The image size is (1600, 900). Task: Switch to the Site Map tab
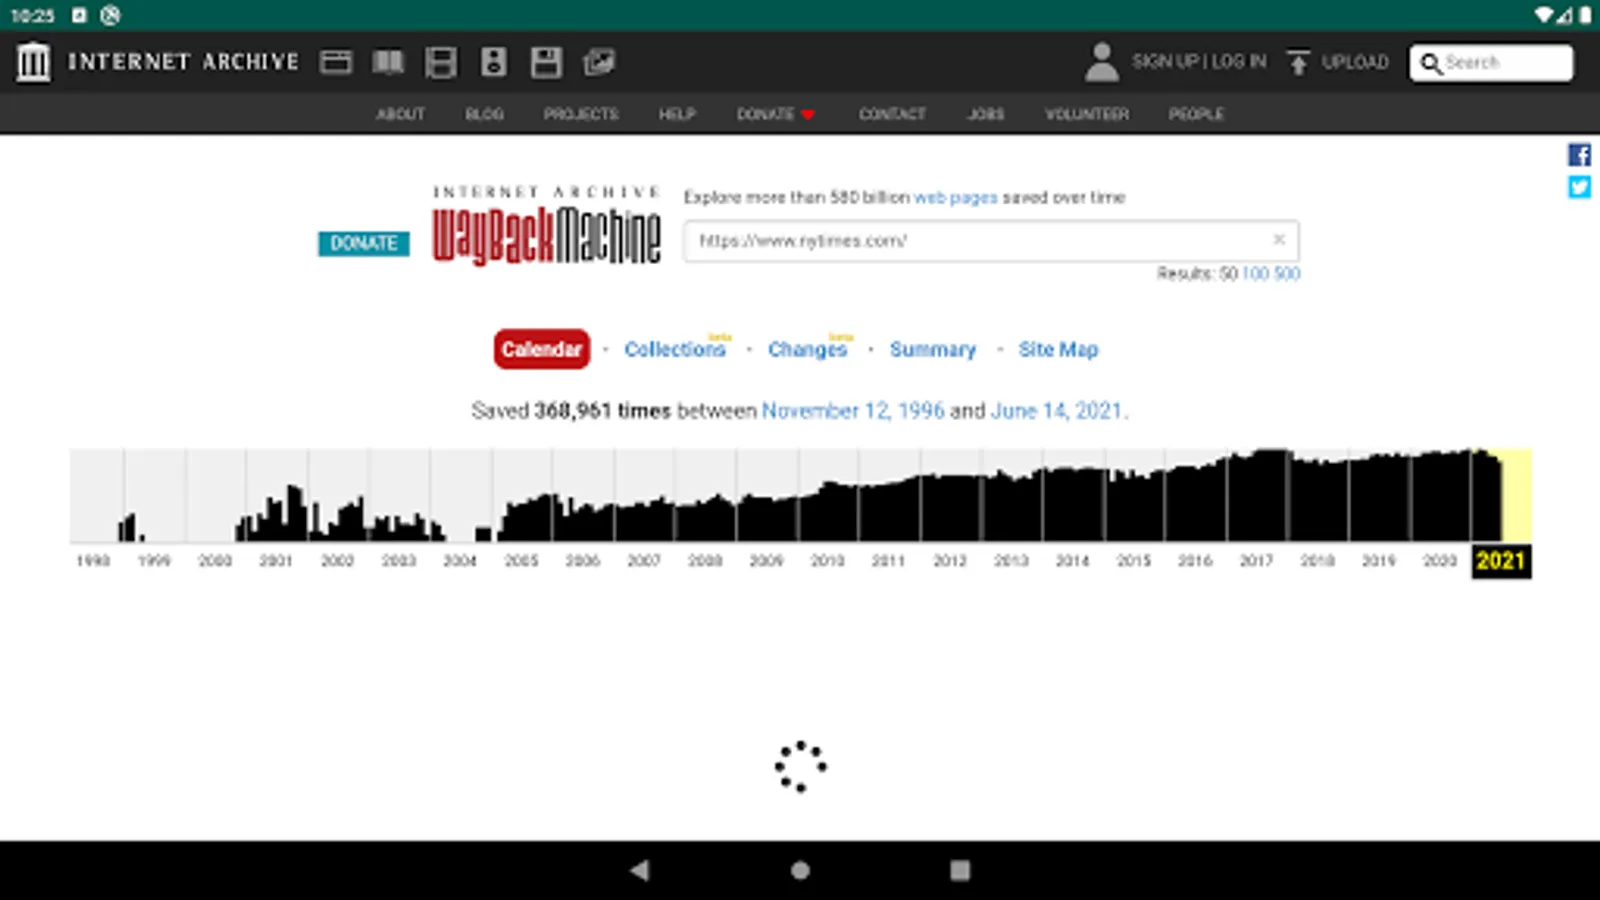point(1058,349)
